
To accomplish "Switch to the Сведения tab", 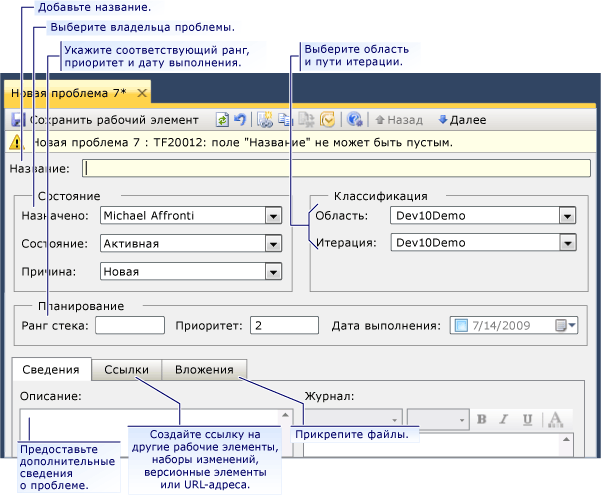I will click(51, 370).
